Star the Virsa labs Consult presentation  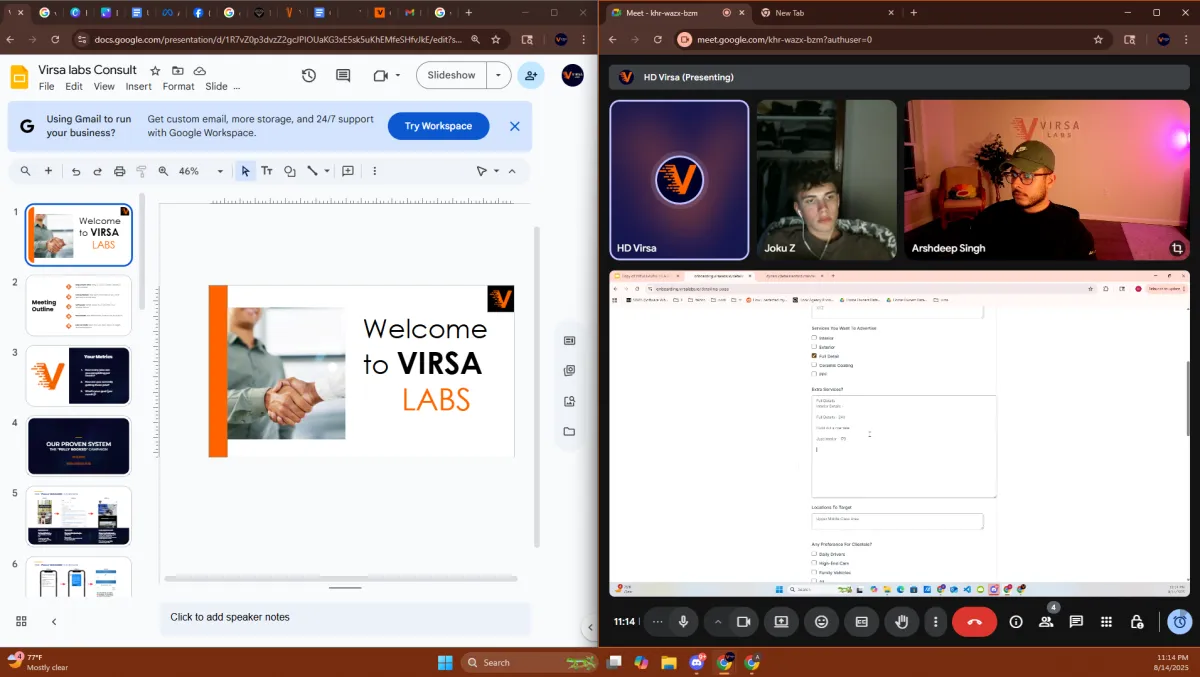[155, 71]
